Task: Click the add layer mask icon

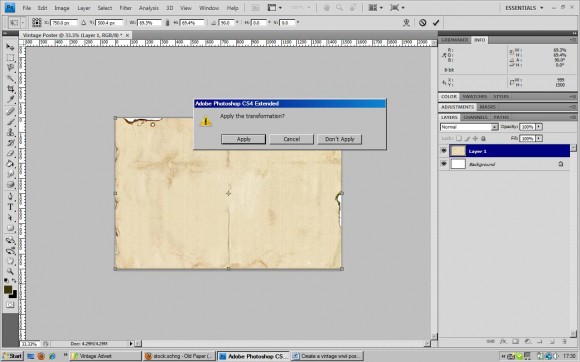Action: (x=515, y=341)
